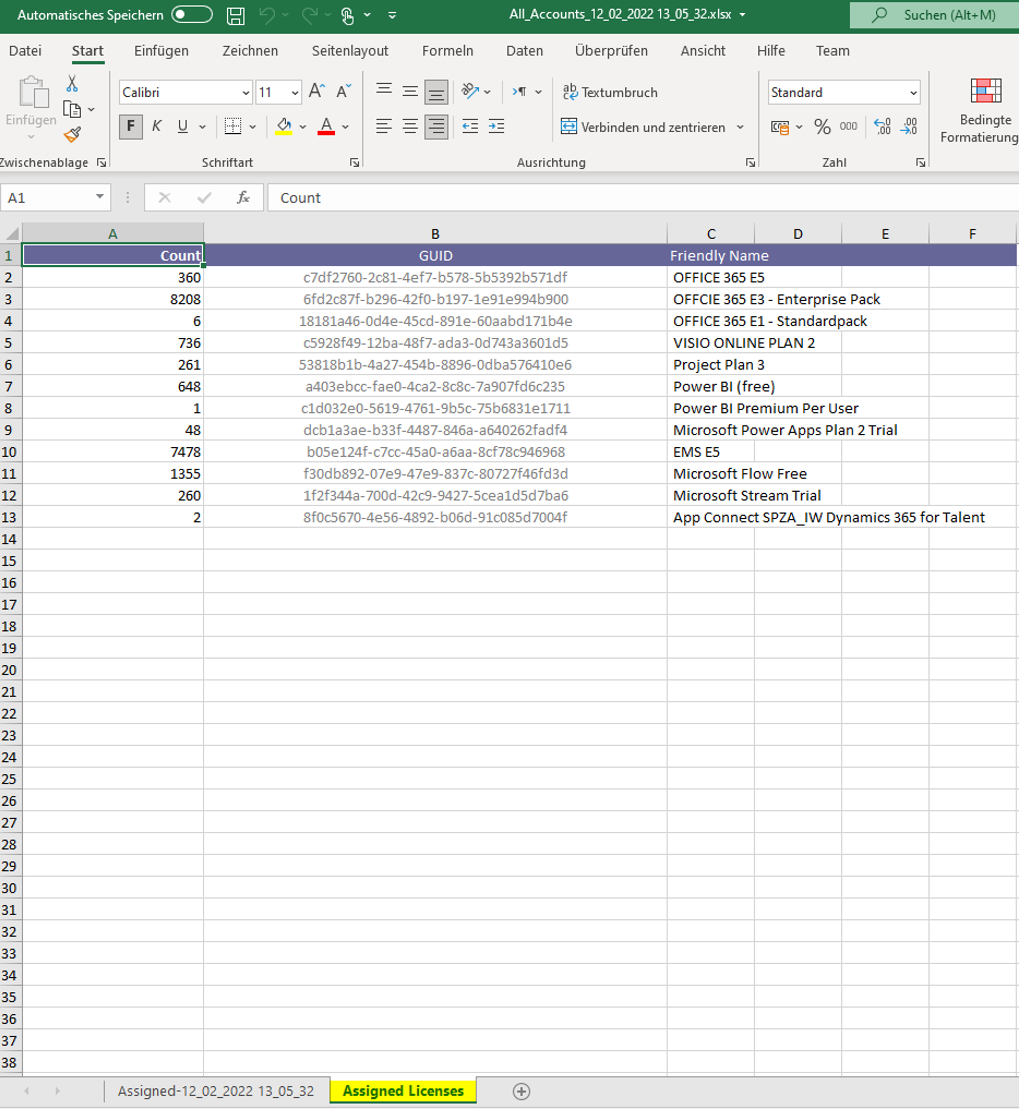Click the increase font size icon
This screenshot has width=1020, height=1109.
(317, 91)
